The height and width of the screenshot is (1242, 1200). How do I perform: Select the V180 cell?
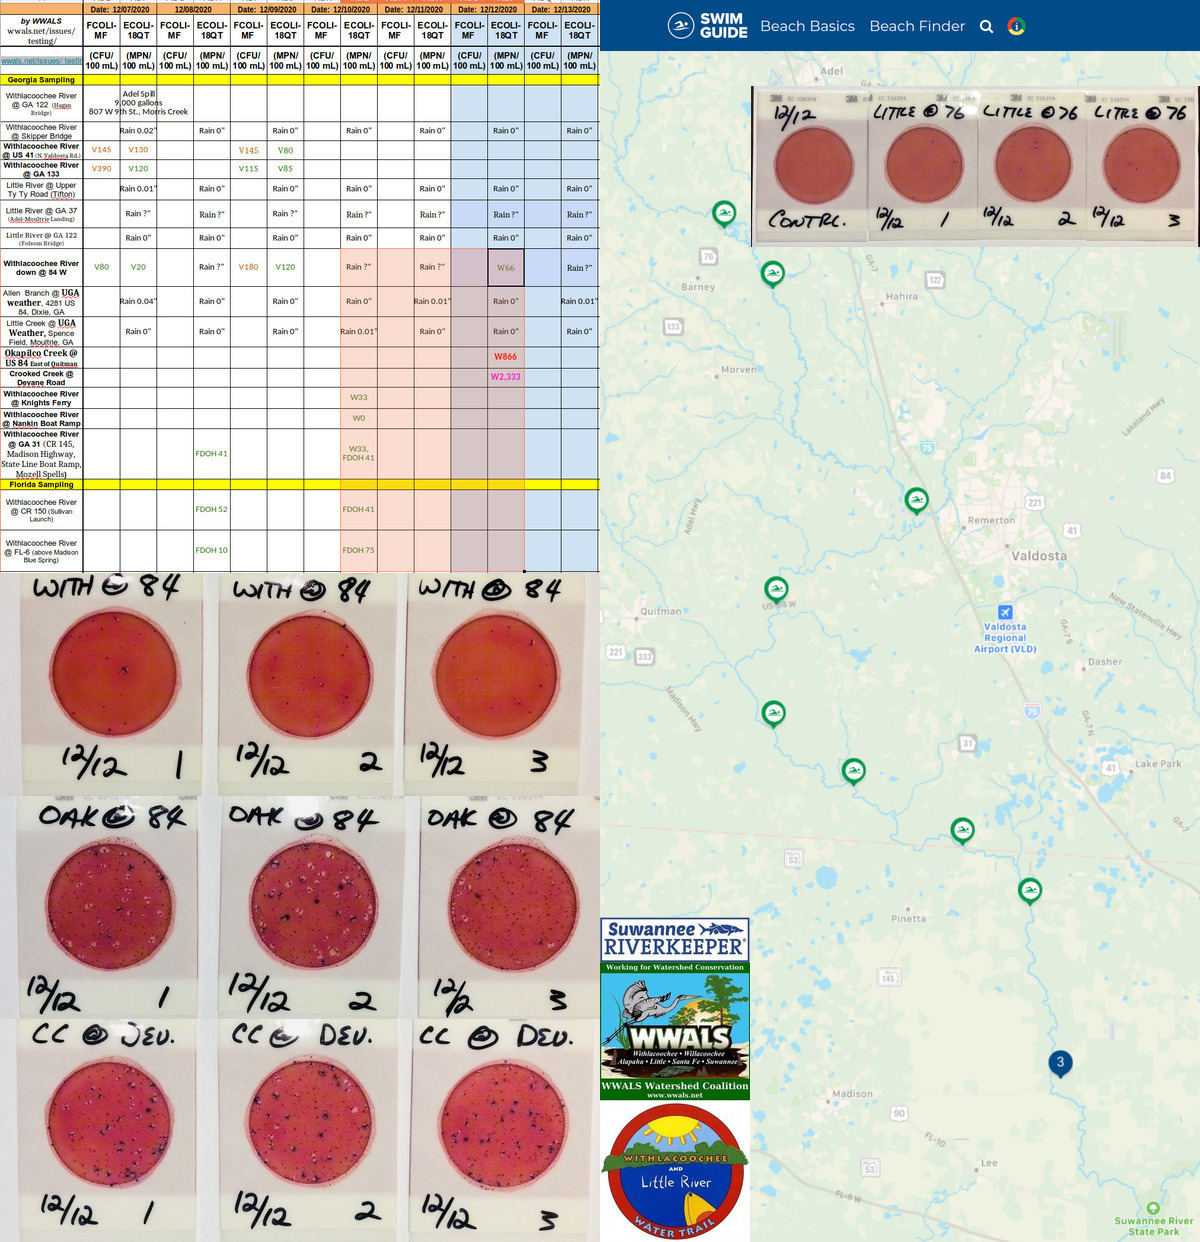pos(248,267)
